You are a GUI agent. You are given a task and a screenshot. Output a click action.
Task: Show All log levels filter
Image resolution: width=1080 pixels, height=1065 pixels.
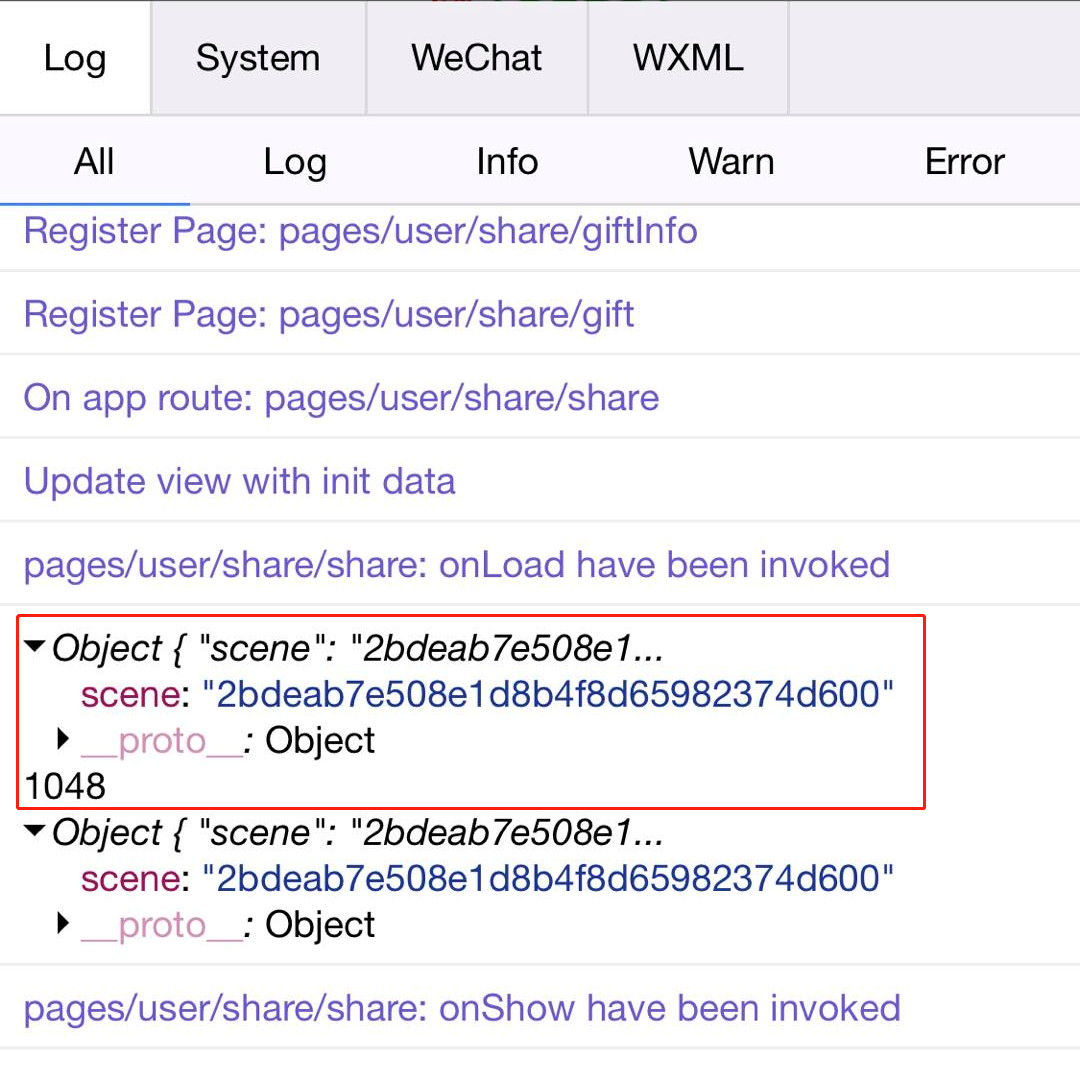click(94, 162)
